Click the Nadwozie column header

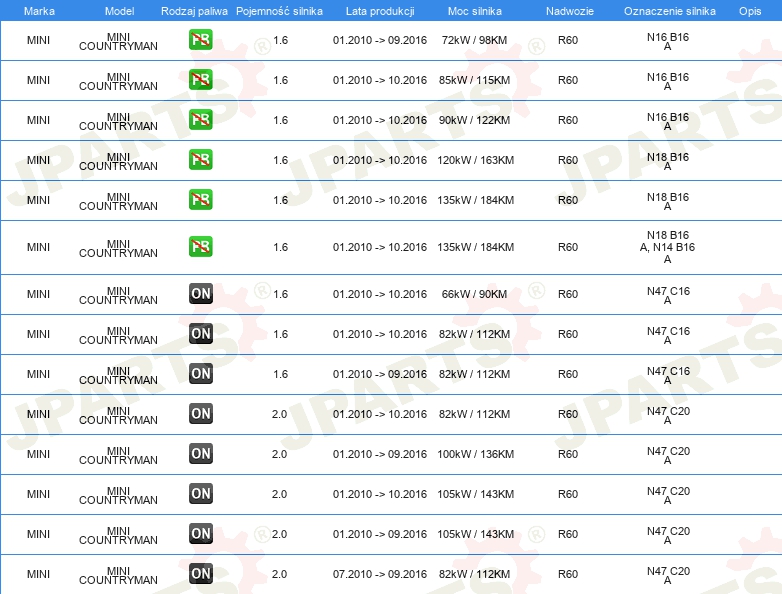(570, 11)
